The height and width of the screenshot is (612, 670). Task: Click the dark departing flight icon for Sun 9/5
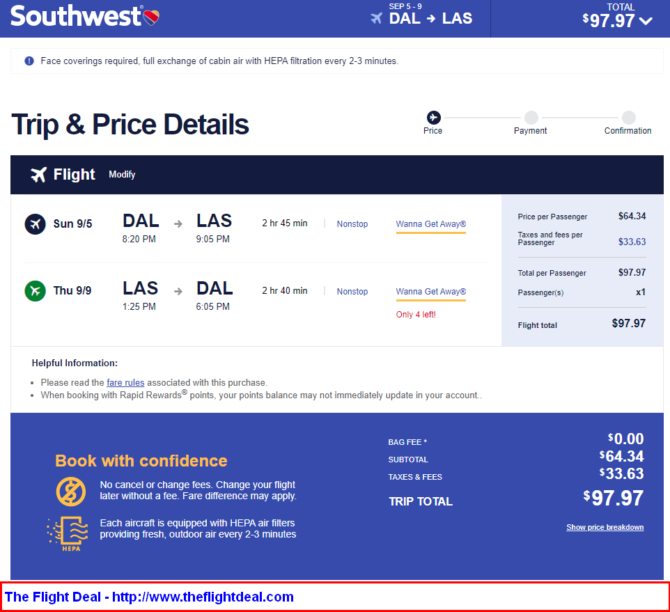pyautogui.click(x=35, y=224)
